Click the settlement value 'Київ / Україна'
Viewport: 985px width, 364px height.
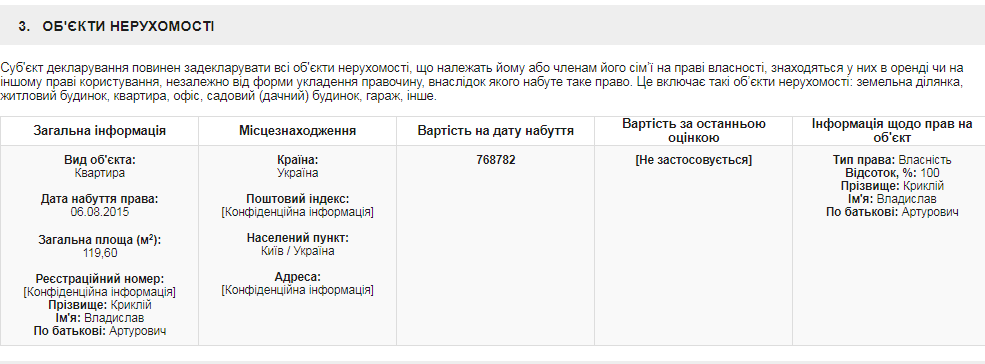[297, 251]
